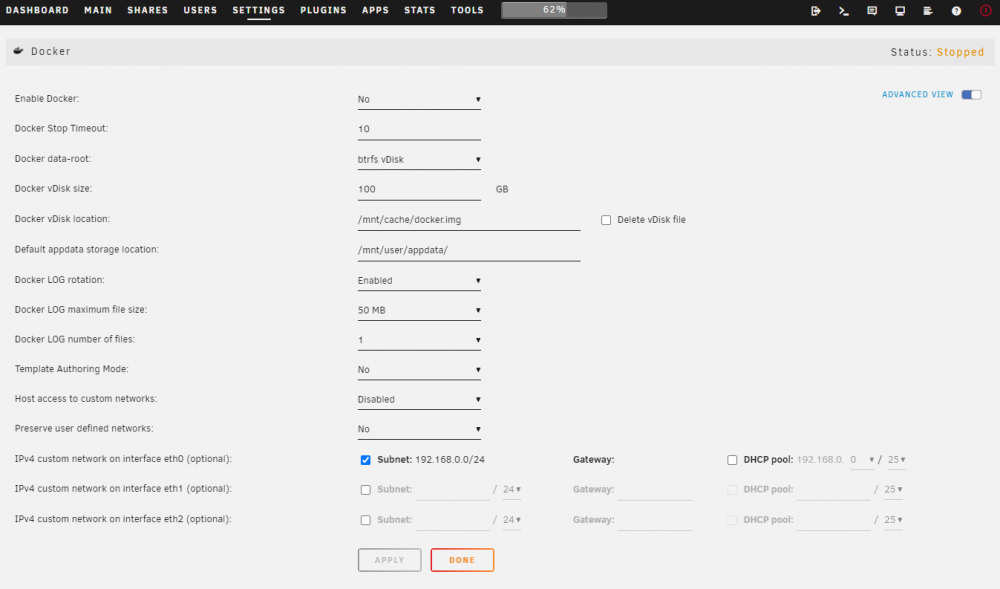Viewport: 1000px width, 589px height.
Task: Go to the Dashboard menu
Action: pyautogui.click(x=37, y=10)
